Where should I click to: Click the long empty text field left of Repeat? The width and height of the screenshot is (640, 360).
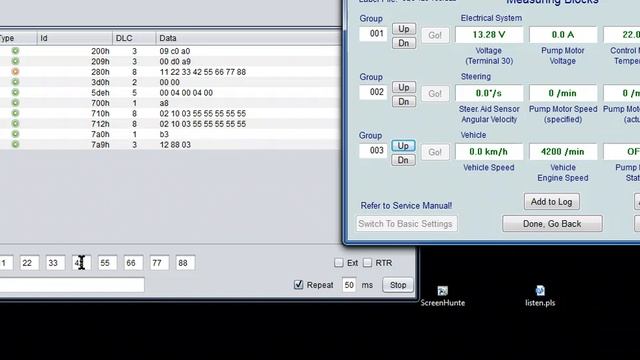coord(72,285)
